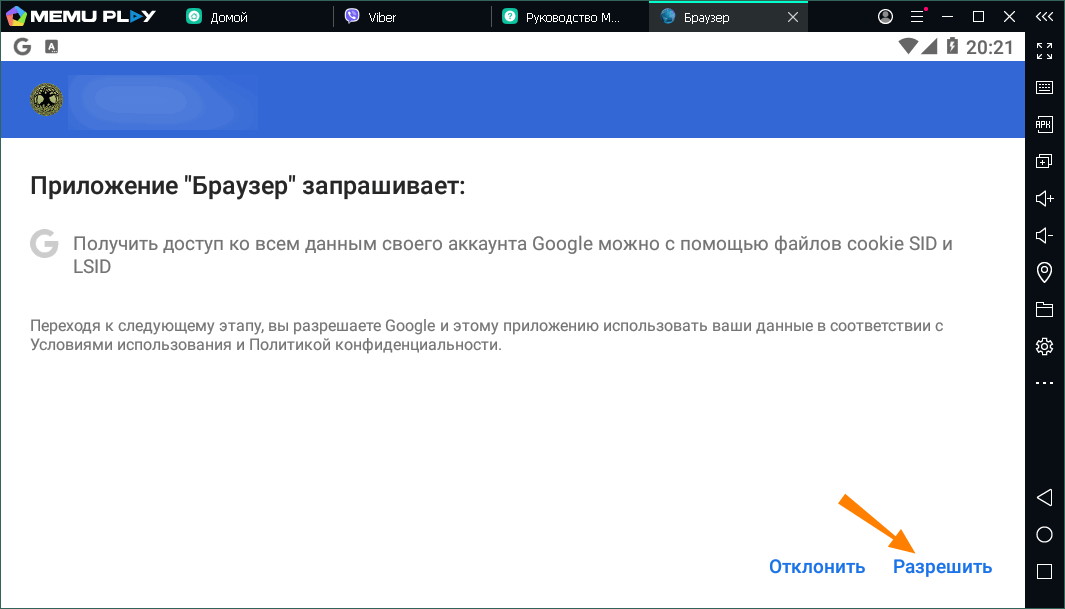
Task: Switch to the Руководство M... tab
Action: pyautogui.click(x=571, y=16)
